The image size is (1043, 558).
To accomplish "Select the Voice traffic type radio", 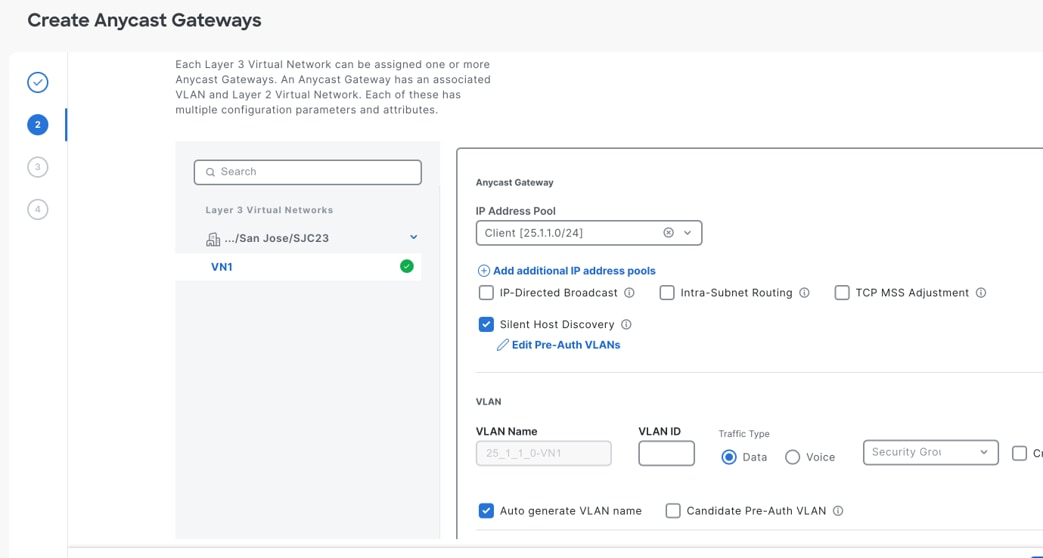I will (792, 457).
